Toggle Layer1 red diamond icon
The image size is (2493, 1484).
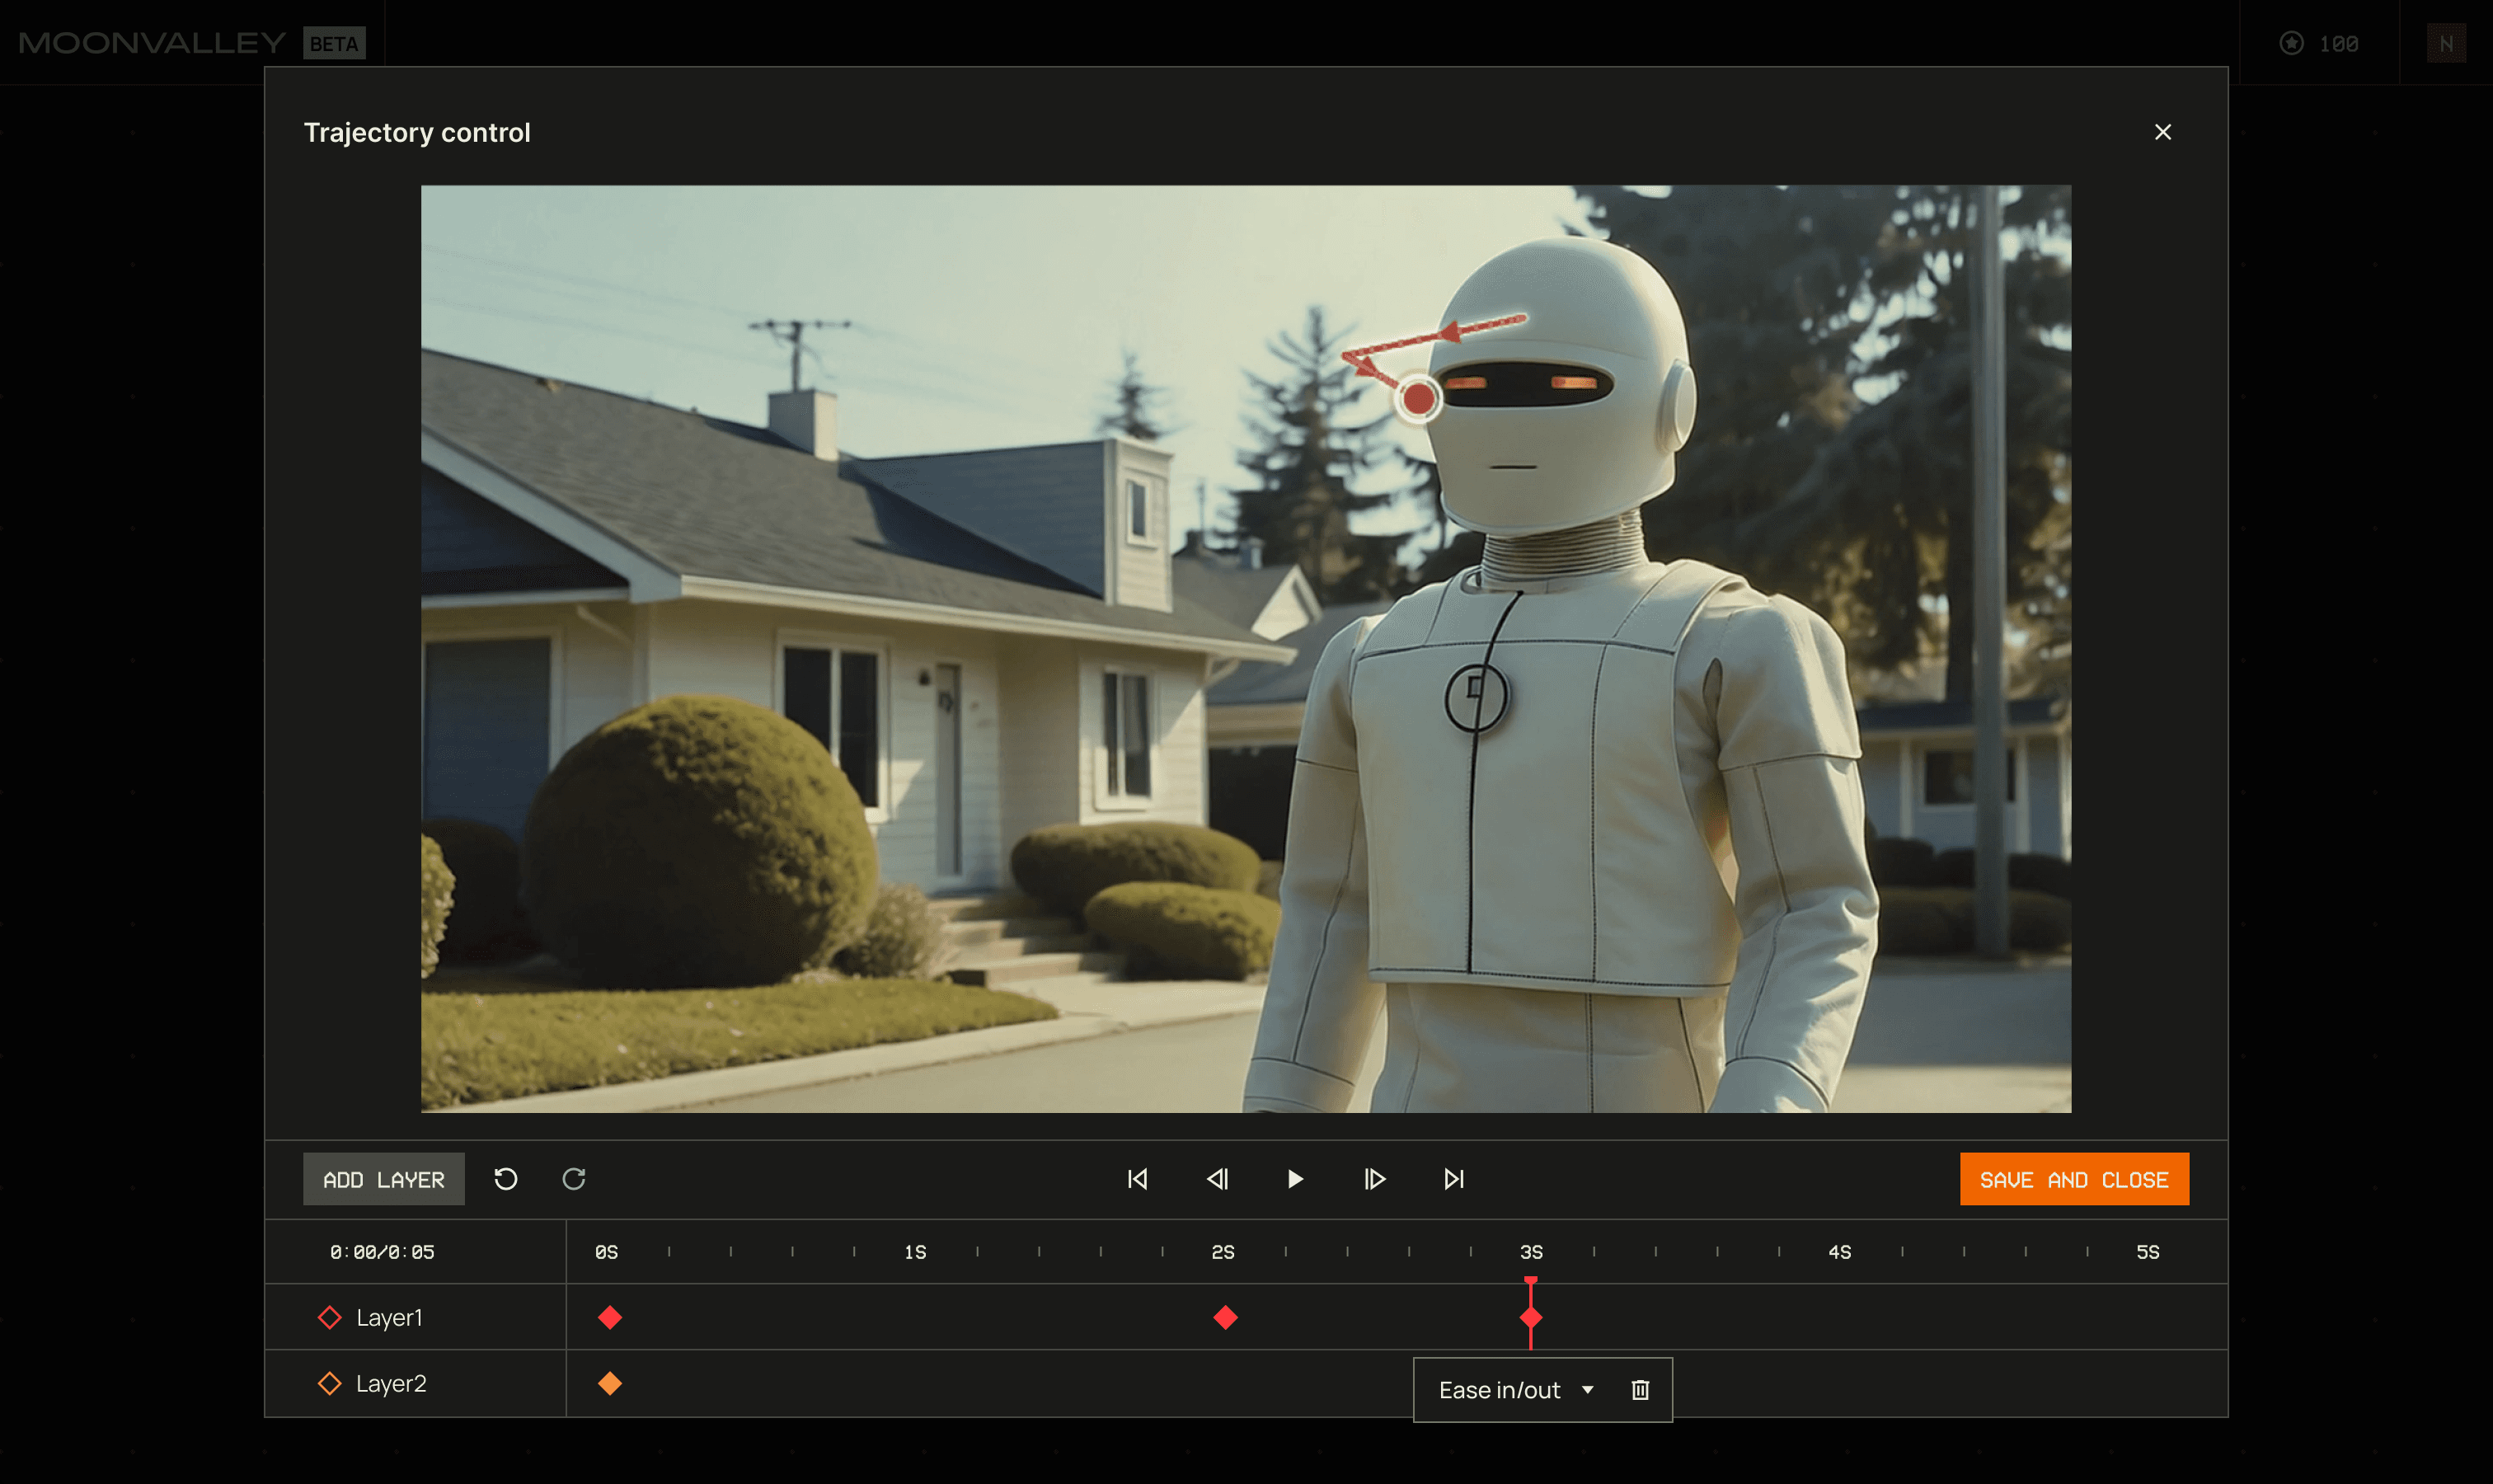pos(329,1318)
